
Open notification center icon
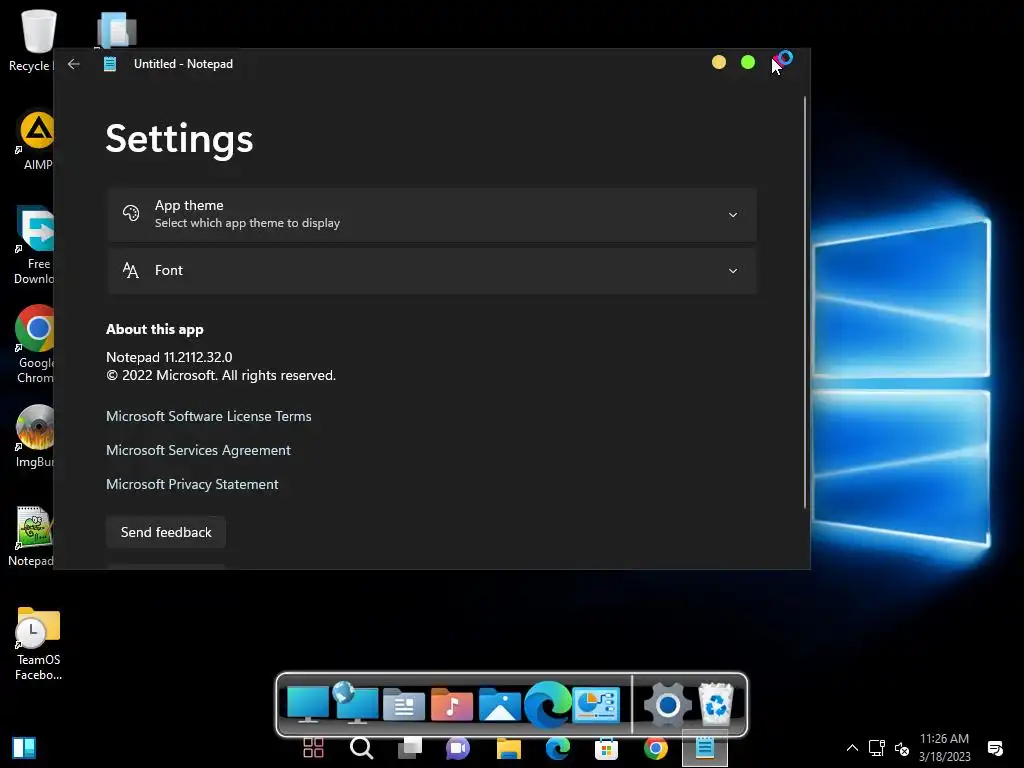(995, 748)
